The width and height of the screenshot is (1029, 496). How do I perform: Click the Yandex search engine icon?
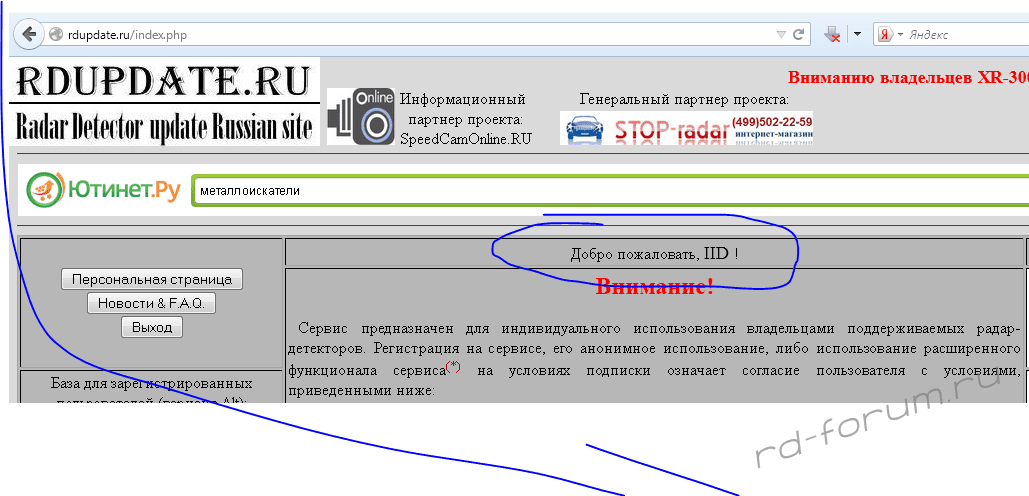(x=885, y=34)
